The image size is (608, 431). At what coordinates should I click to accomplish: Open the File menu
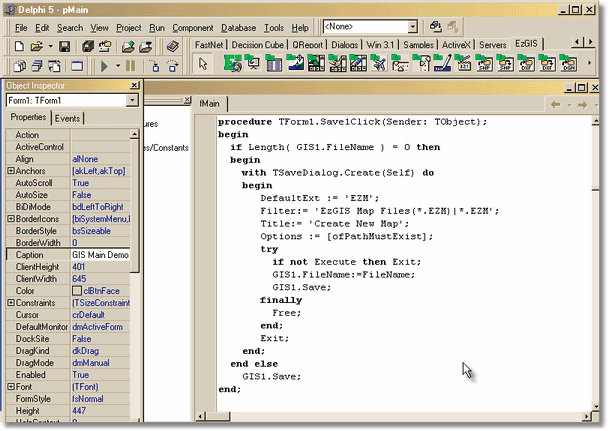click(x=21, y=28)
